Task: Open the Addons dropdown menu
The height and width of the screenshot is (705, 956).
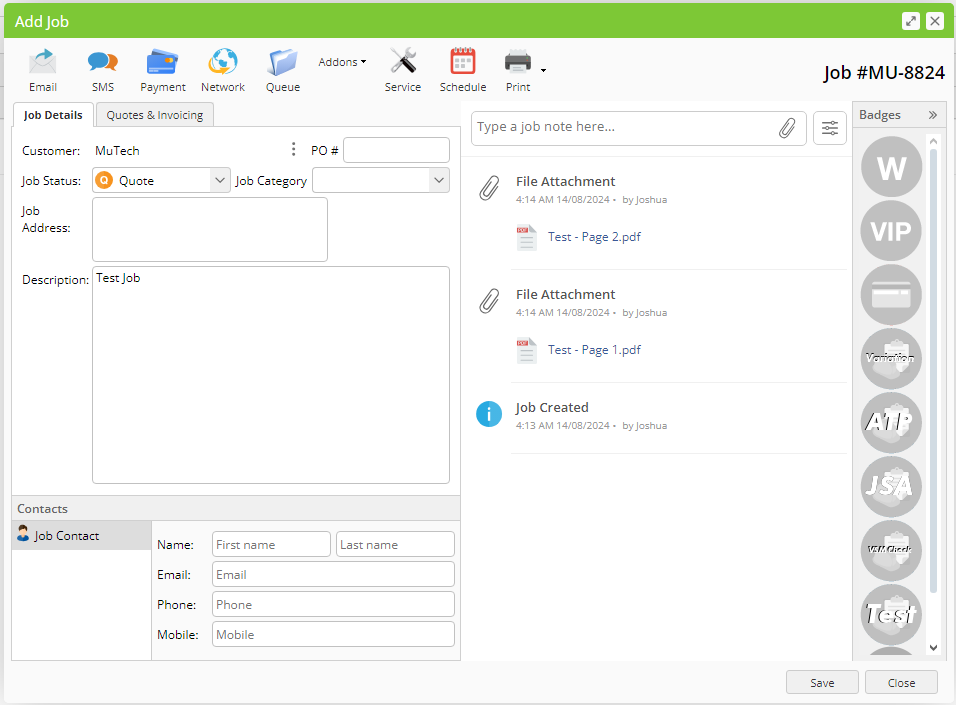Action: click(342, 62)
